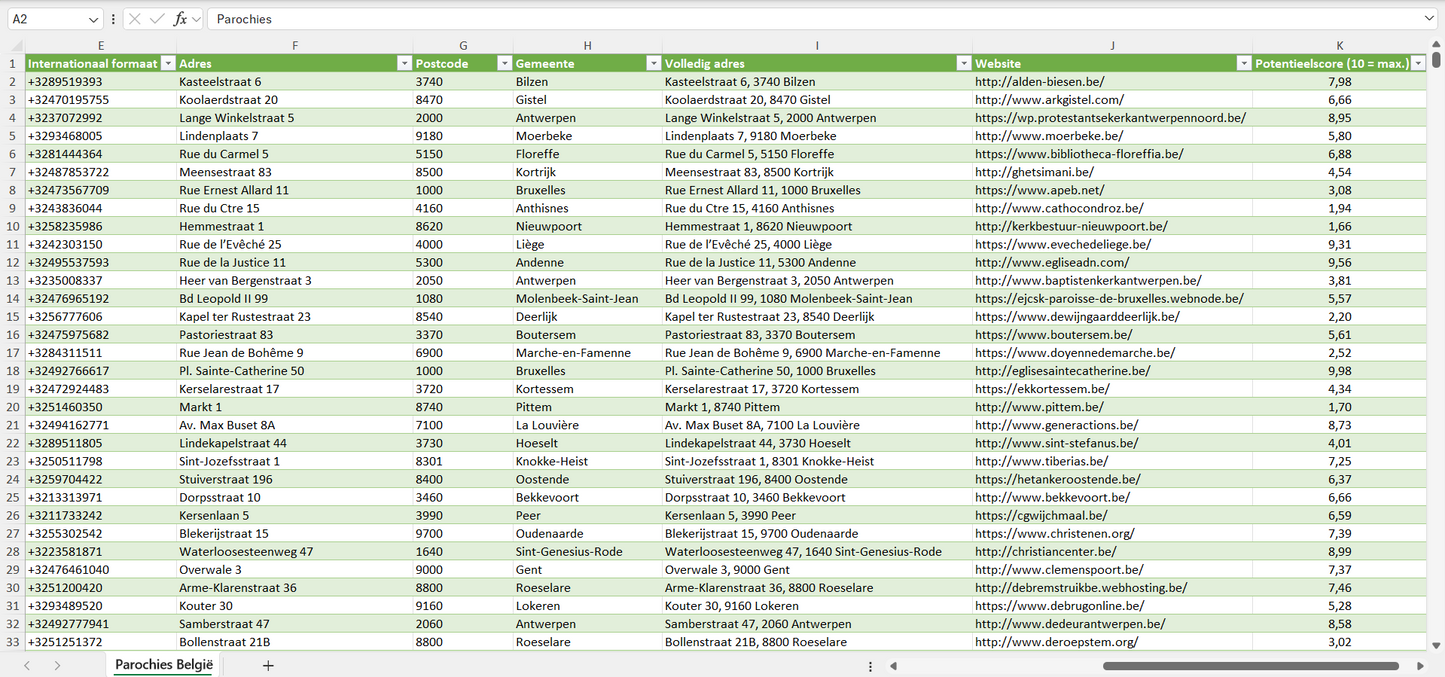Image resolution: width=1445 pixels, height=677 pixels.
Task: Click the Insert Function fx icon
Action: (x=180, y=19)
